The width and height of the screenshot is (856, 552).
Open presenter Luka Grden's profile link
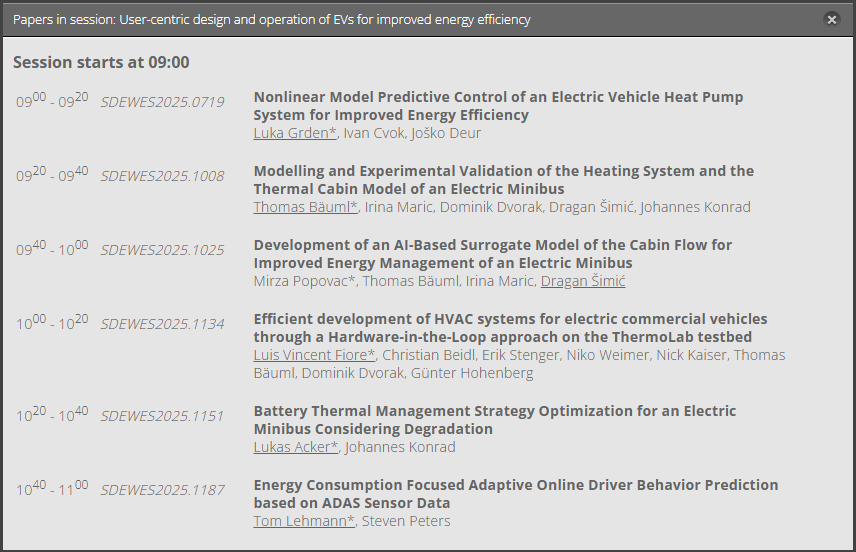295,133
